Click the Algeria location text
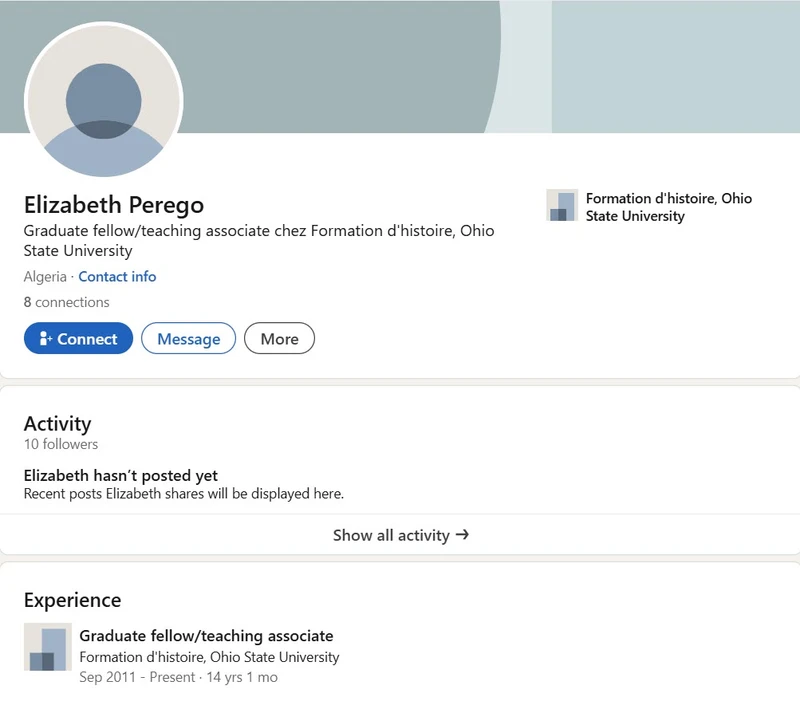Image resolution: width=800 pixels, height=701 pixels. point(45,277)
